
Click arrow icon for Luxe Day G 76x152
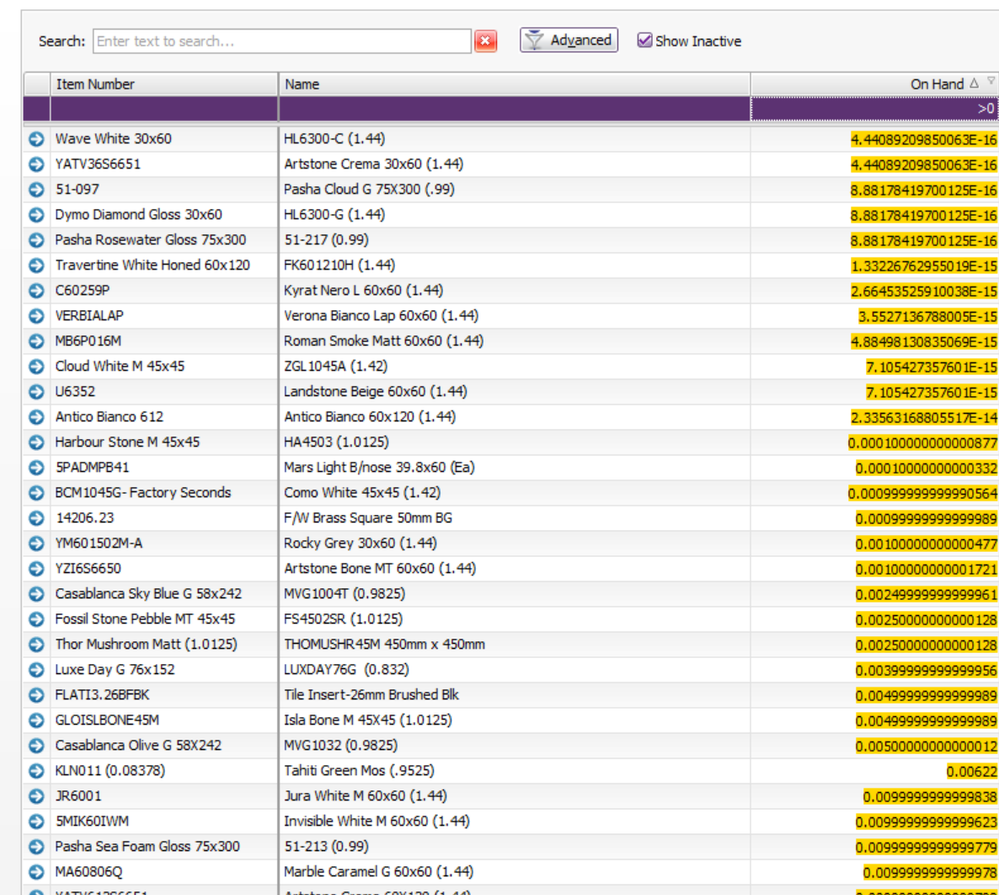pyautogui.click(x=37, y=670)
